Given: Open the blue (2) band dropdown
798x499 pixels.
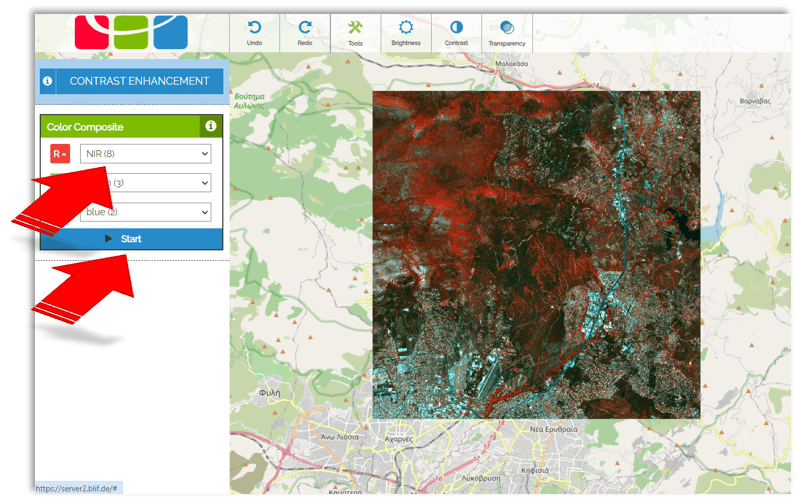Looking at the screenshot, I should [x=145, y=212].
